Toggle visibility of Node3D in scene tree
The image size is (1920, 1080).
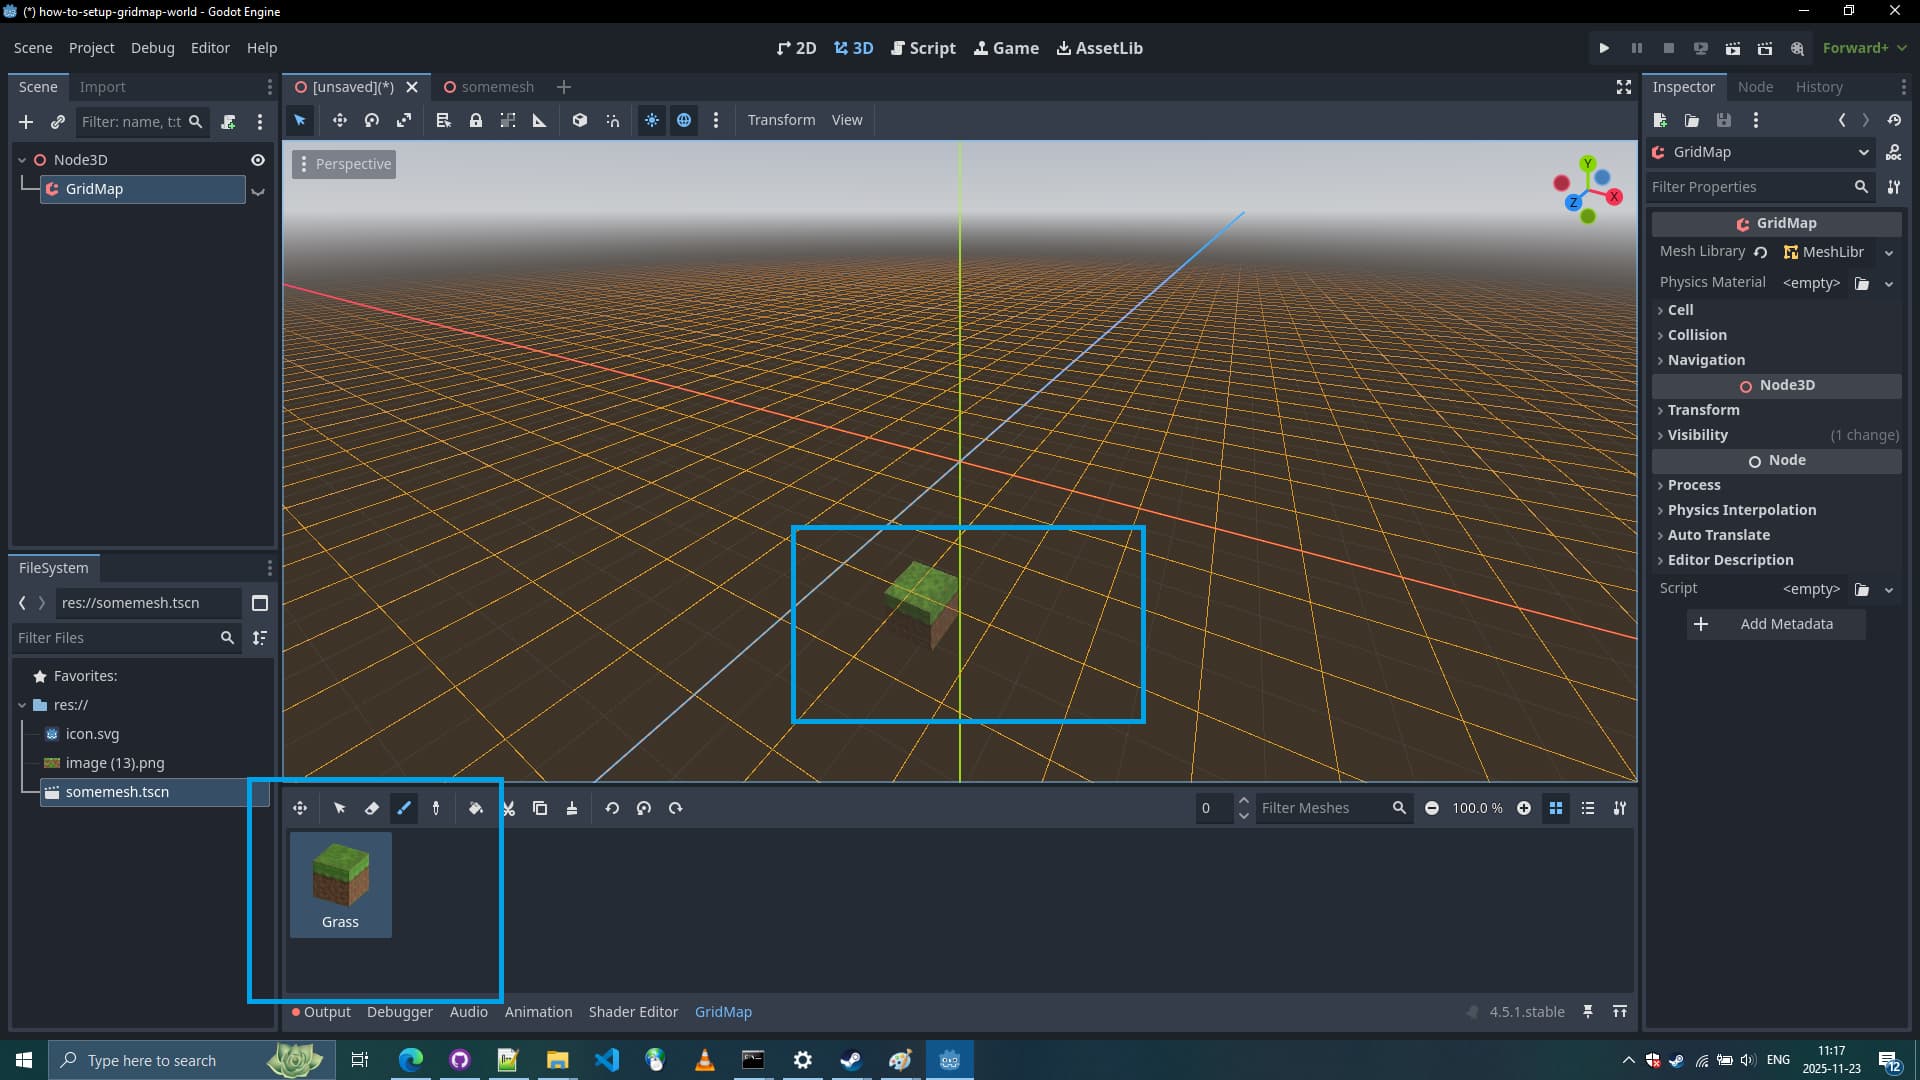click(258, 160)
